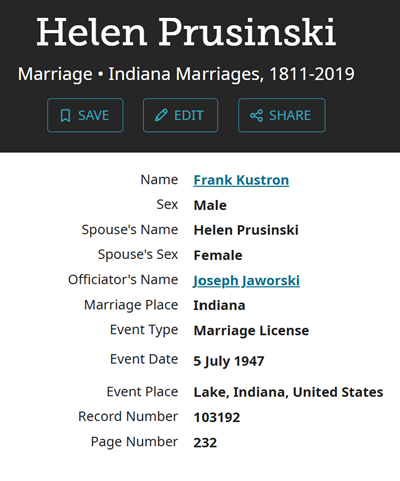Click the Helen Prusinski page title
Screen dimensions: 400x481
(x=186, y=32)
